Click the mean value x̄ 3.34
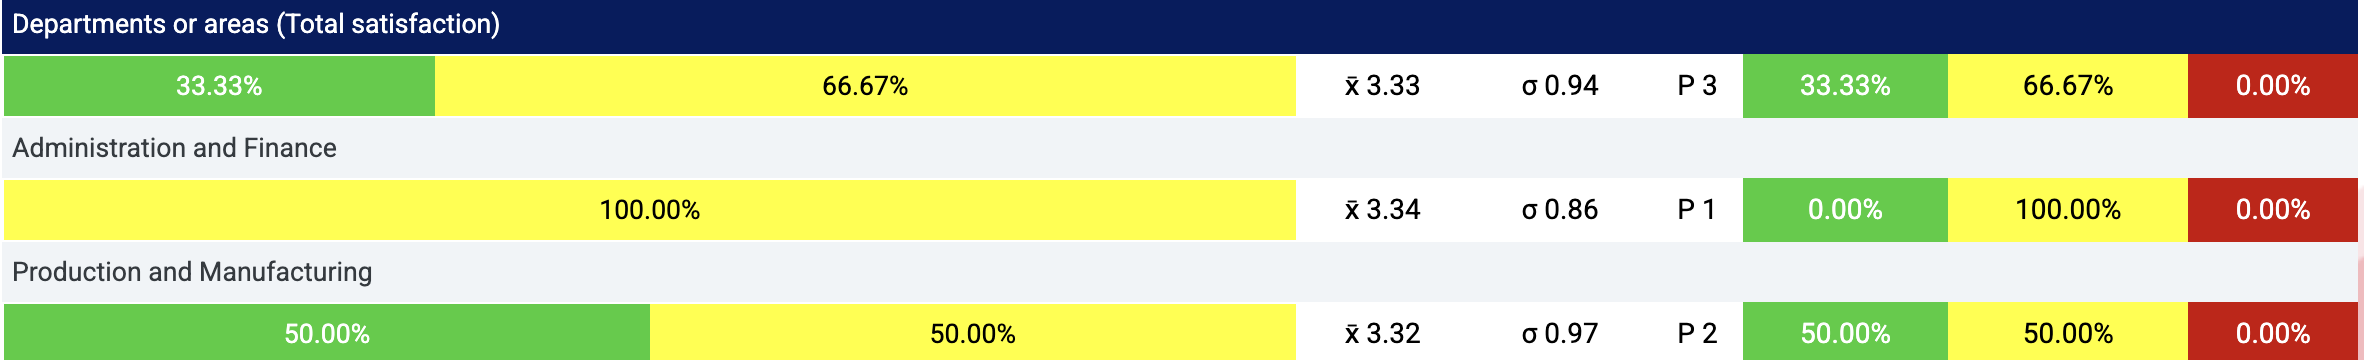Viewport: 2364px width, 360px height. pos(1382,210)
